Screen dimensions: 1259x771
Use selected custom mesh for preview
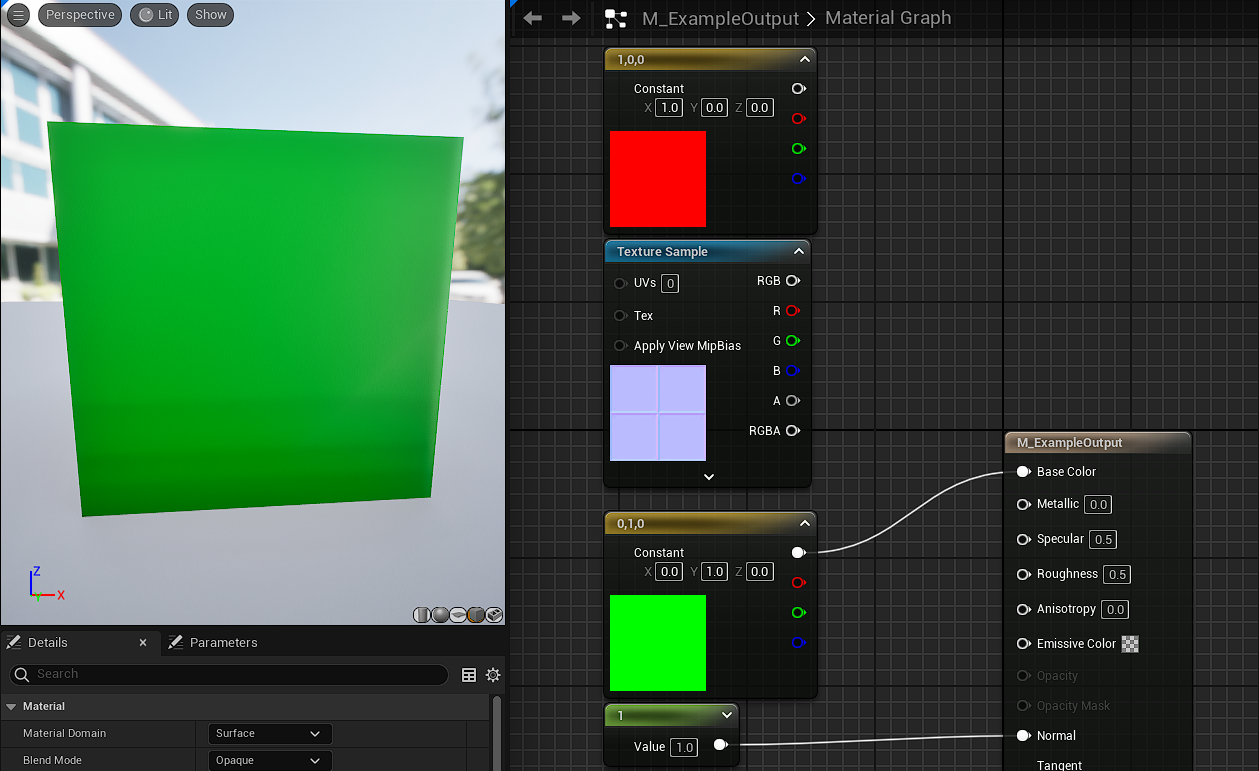pos(494,615)
